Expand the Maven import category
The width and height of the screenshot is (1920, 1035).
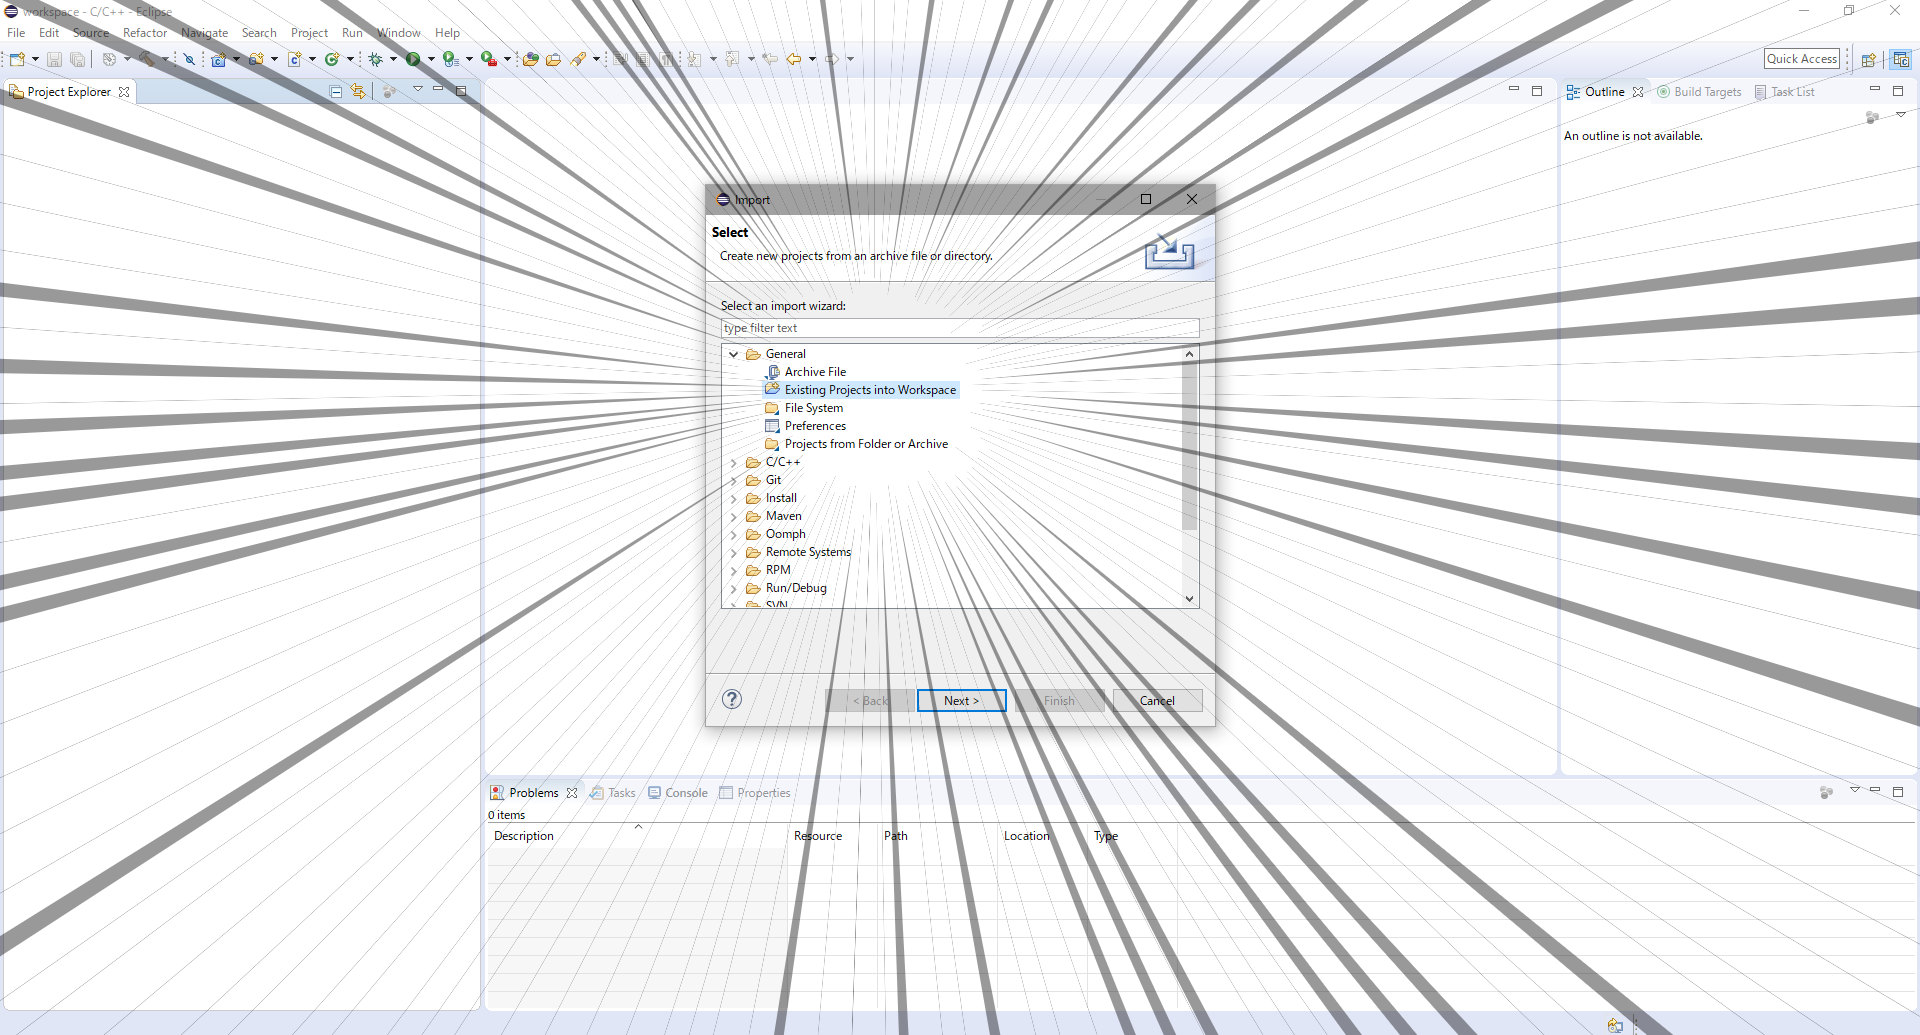734,516
